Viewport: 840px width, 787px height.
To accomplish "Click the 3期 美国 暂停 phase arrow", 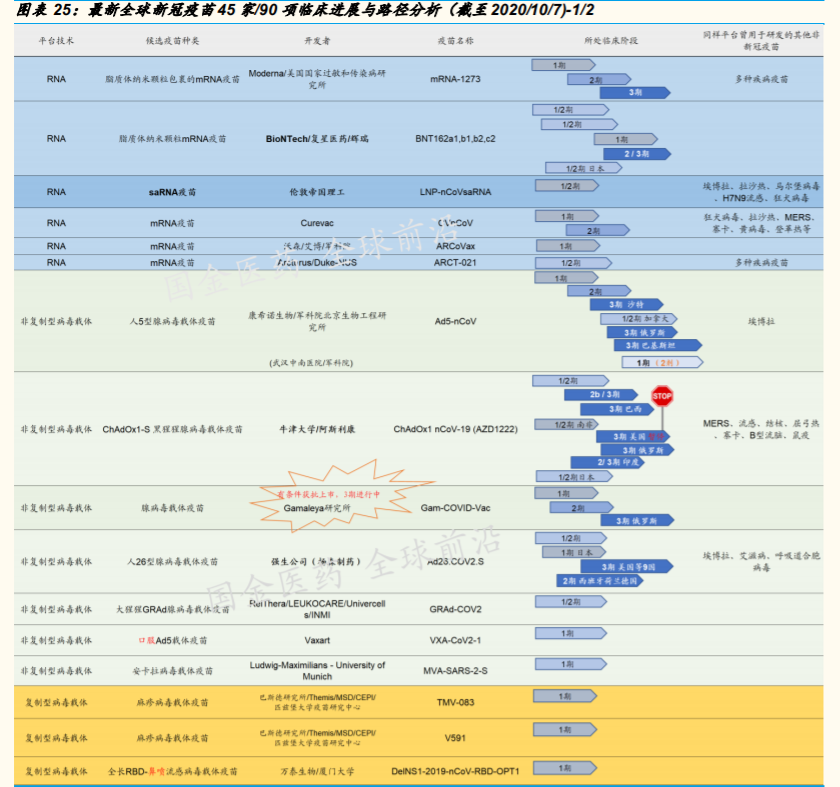I will click(x=634, y=437).
